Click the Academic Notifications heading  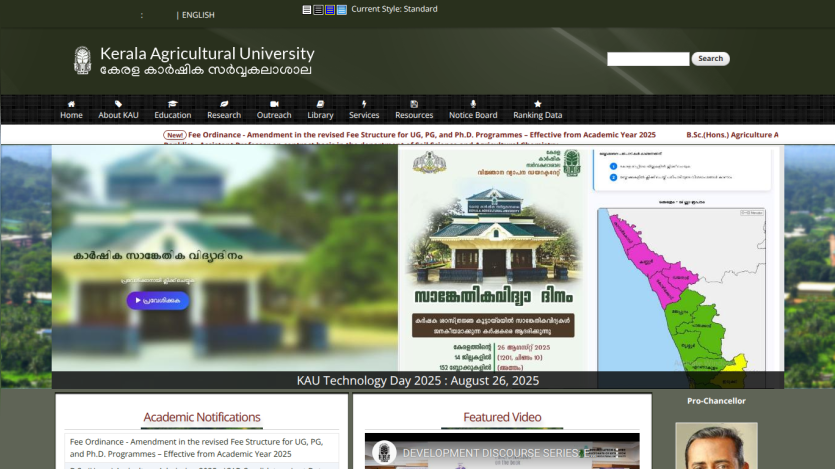click(202, 417)
